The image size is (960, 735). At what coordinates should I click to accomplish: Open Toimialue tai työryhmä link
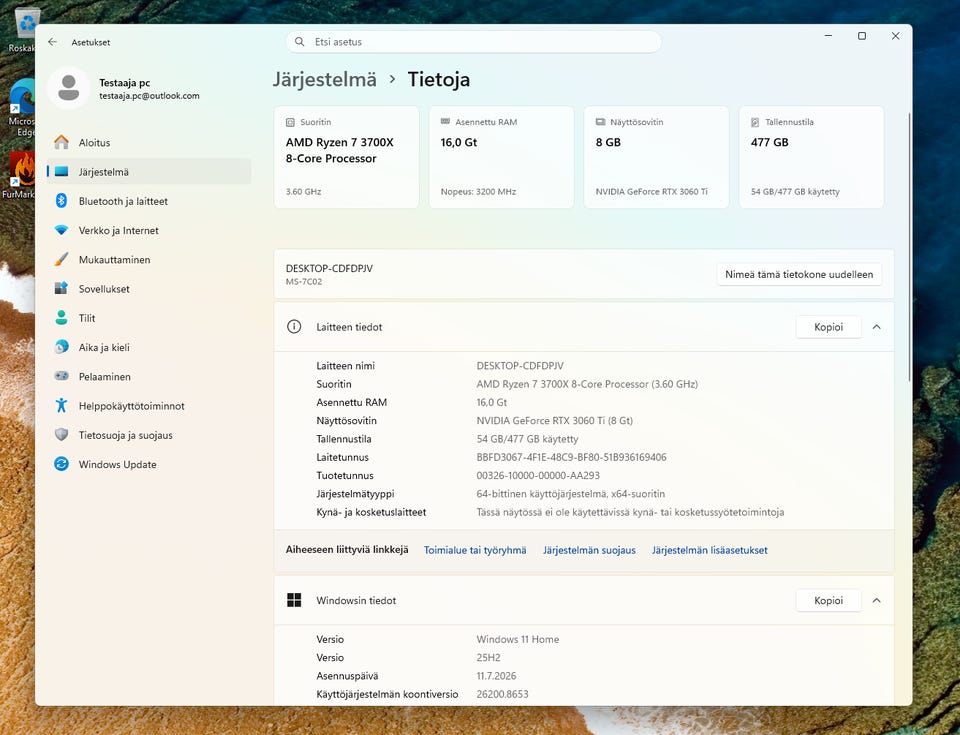475,550
